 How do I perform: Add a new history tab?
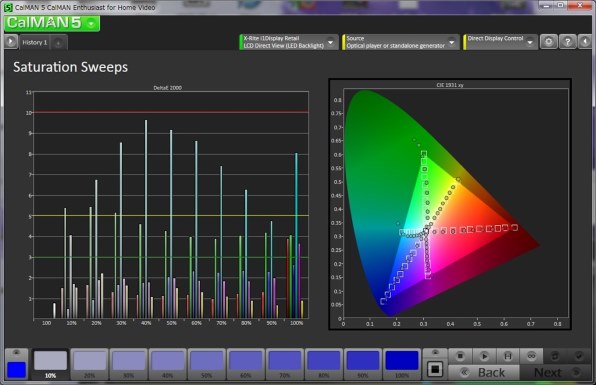pyautogui.click(x=58, y=43)
